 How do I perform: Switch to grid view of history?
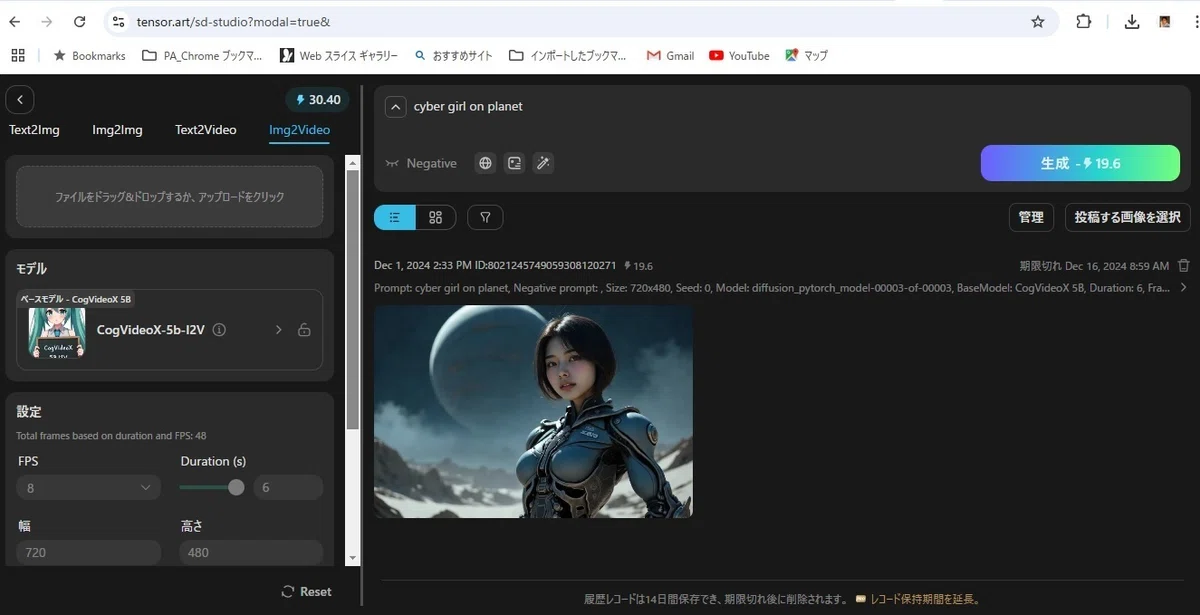click(x=436, y=217)
